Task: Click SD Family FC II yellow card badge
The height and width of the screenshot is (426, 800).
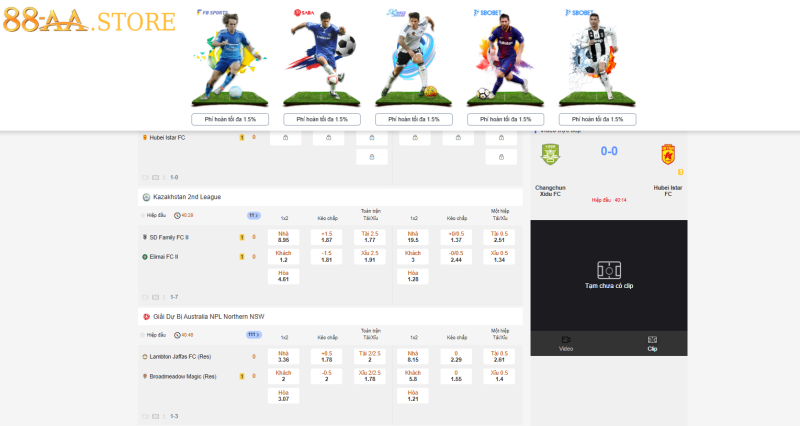Action: [x=242, y=237]
